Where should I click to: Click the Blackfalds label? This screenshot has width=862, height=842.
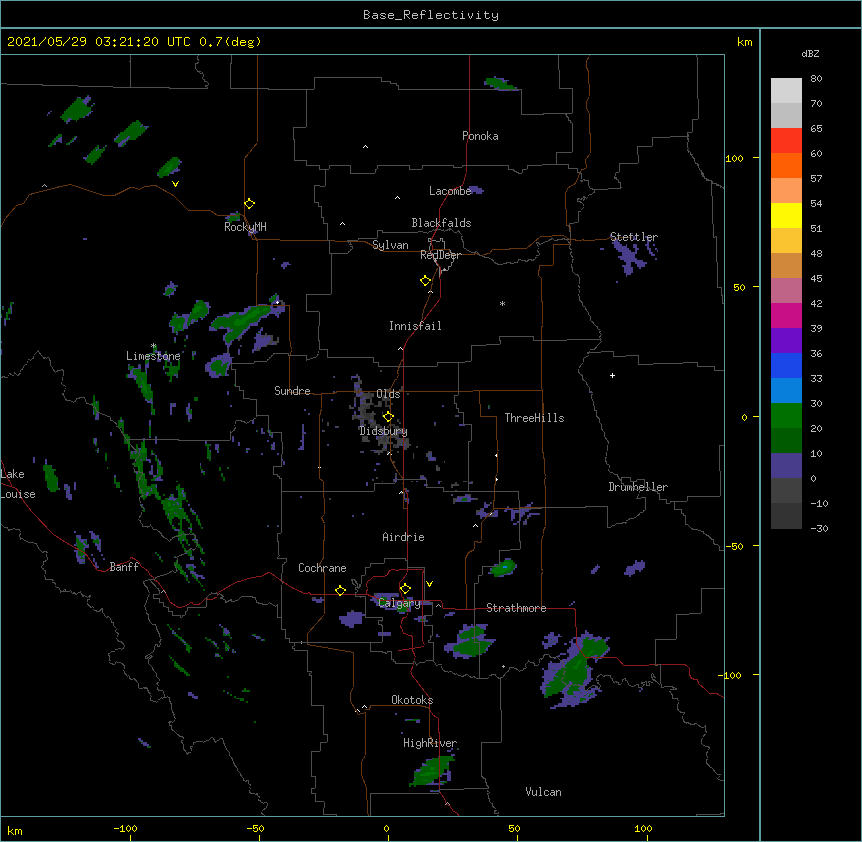coord(441,223)
